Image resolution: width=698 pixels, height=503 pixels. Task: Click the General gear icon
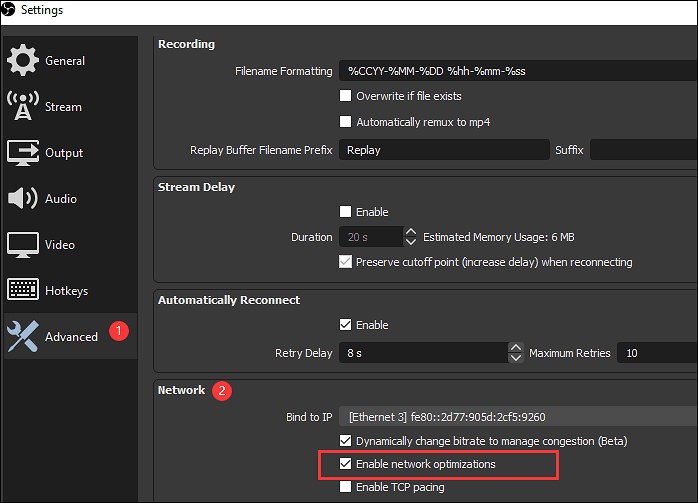[x=23, y=61]
